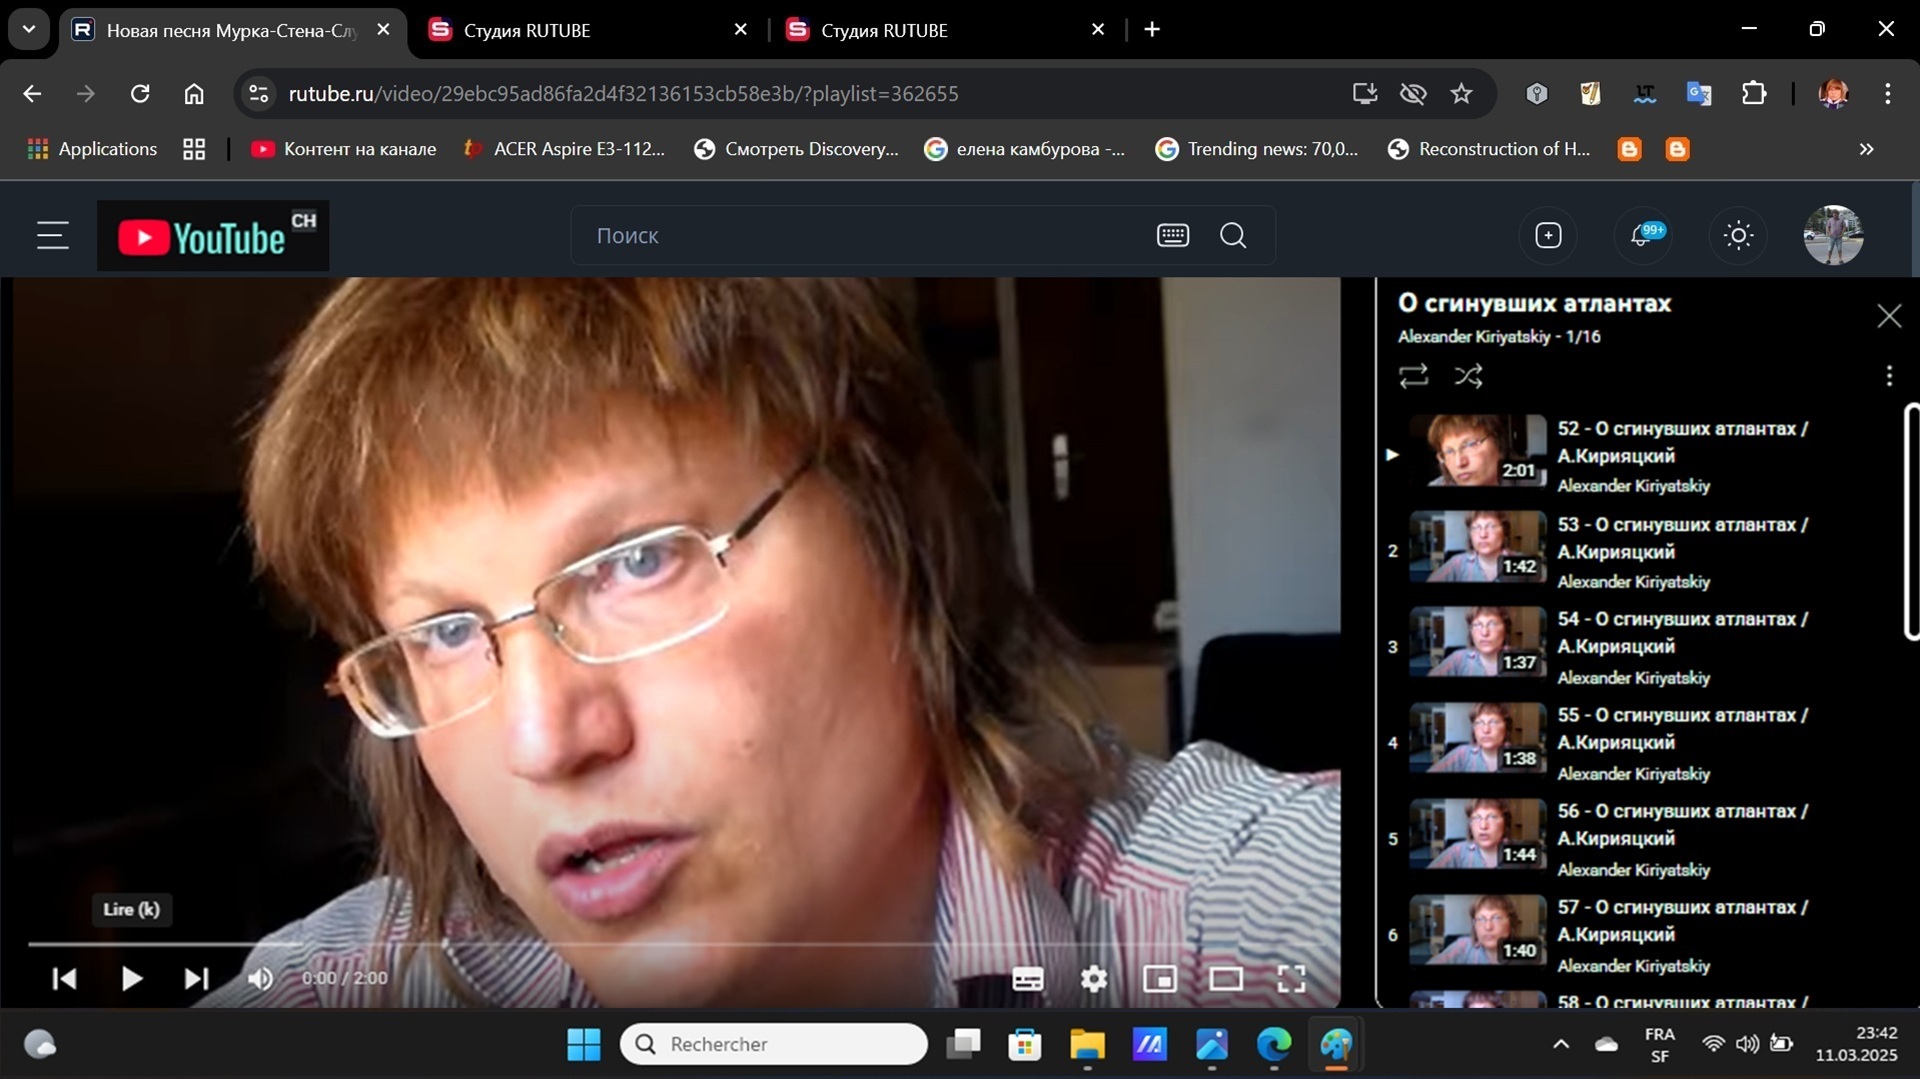
Task: Toggle subtitles on the video
Action: click(x=1028, y=978)
